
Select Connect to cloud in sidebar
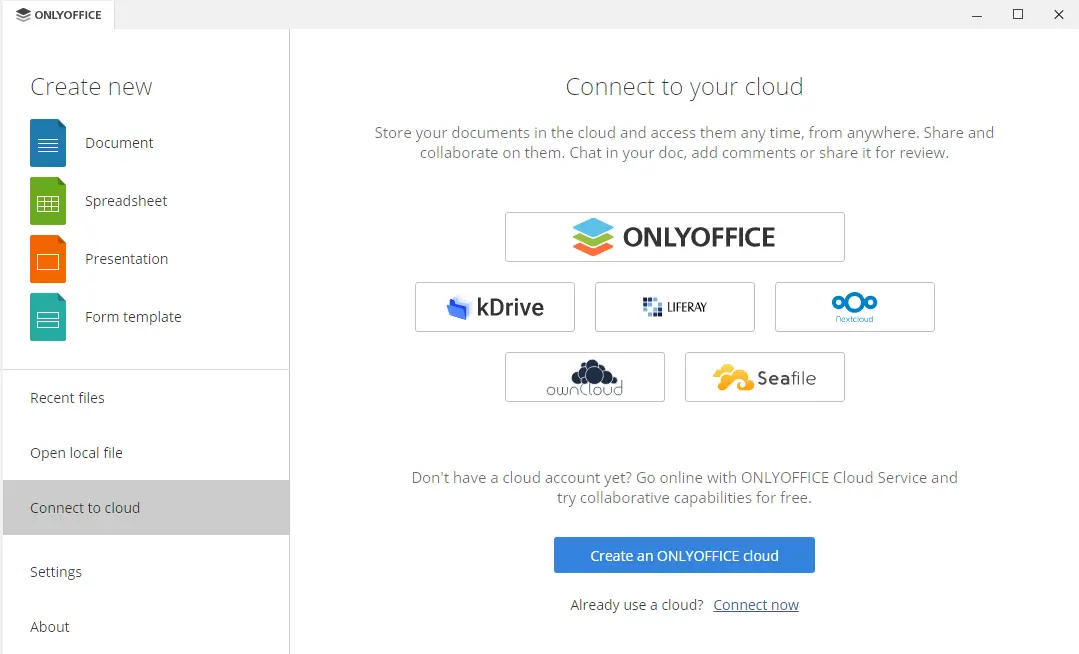tap(85, 508)
